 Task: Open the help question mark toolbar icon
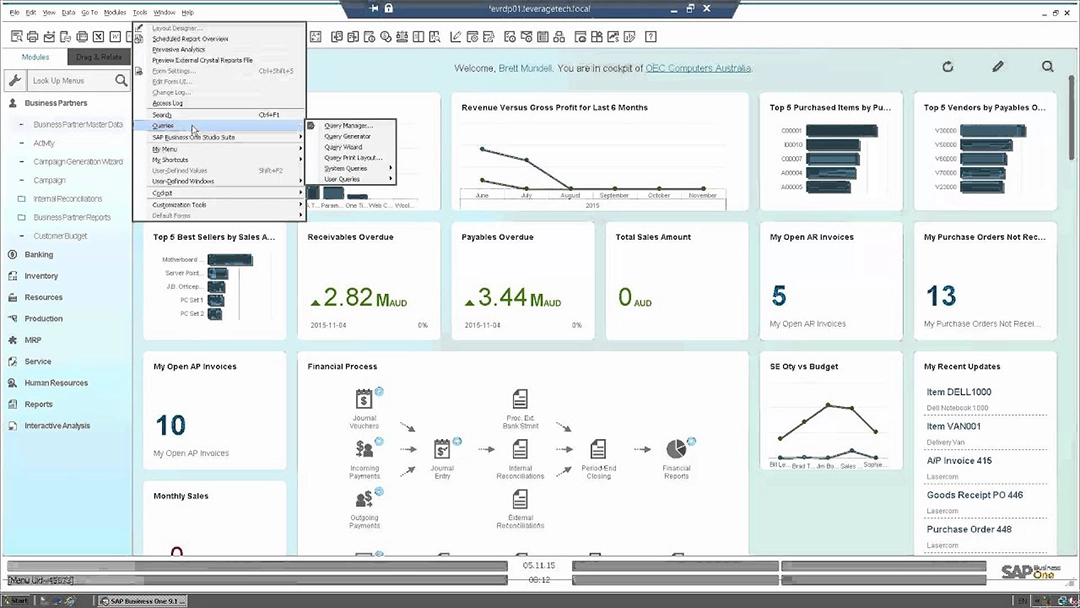click(651, 37)
